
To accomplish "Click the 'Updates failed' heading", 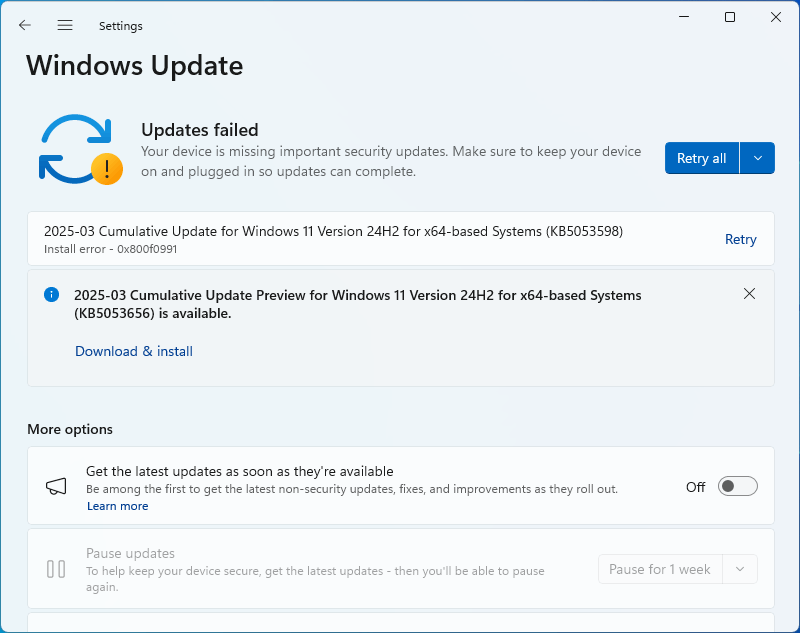I will click(199, 130).
